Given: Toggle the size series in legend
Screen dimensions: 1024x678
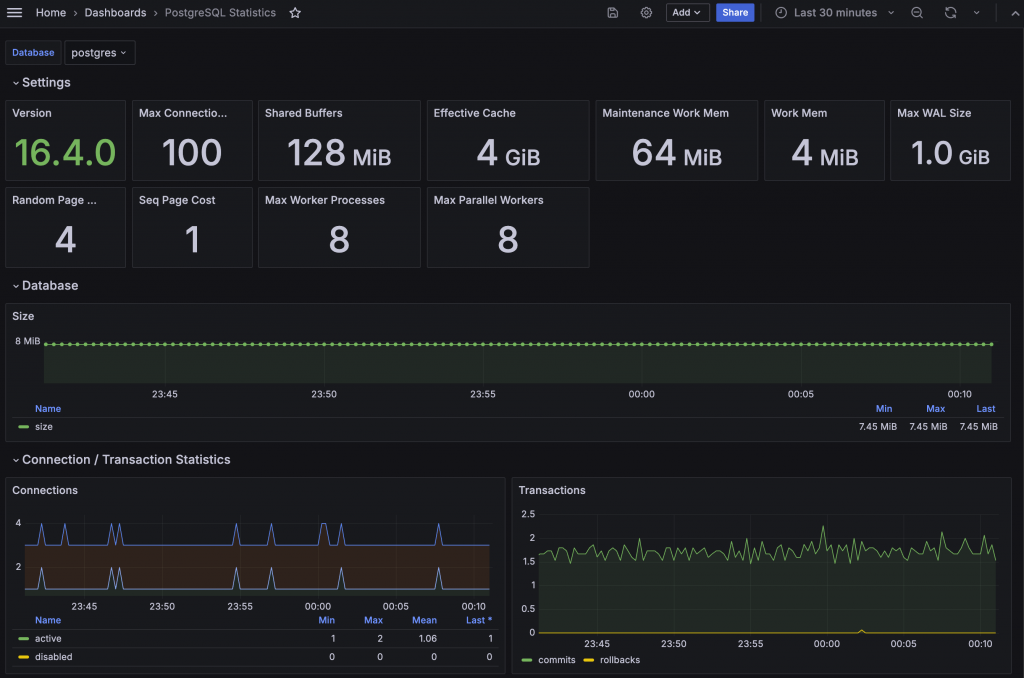Looking at the screenshot, I should (x=43, y=427).
